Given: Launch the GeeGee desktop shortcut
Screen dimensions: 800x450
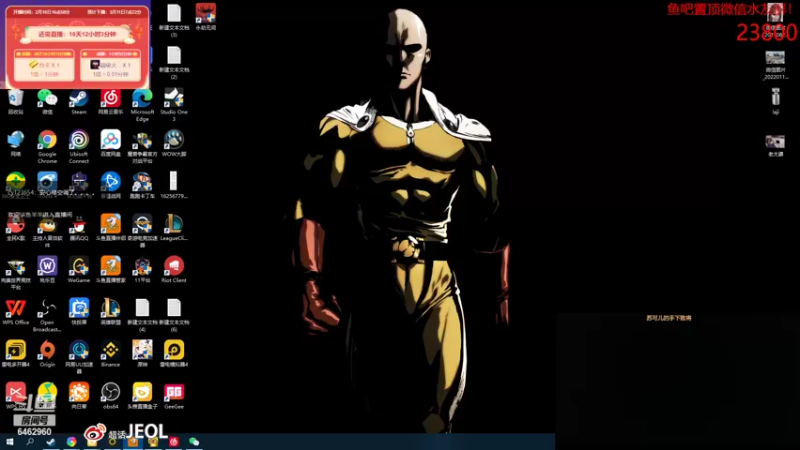Looking at the screenshot, I should [x=174, y=396].
